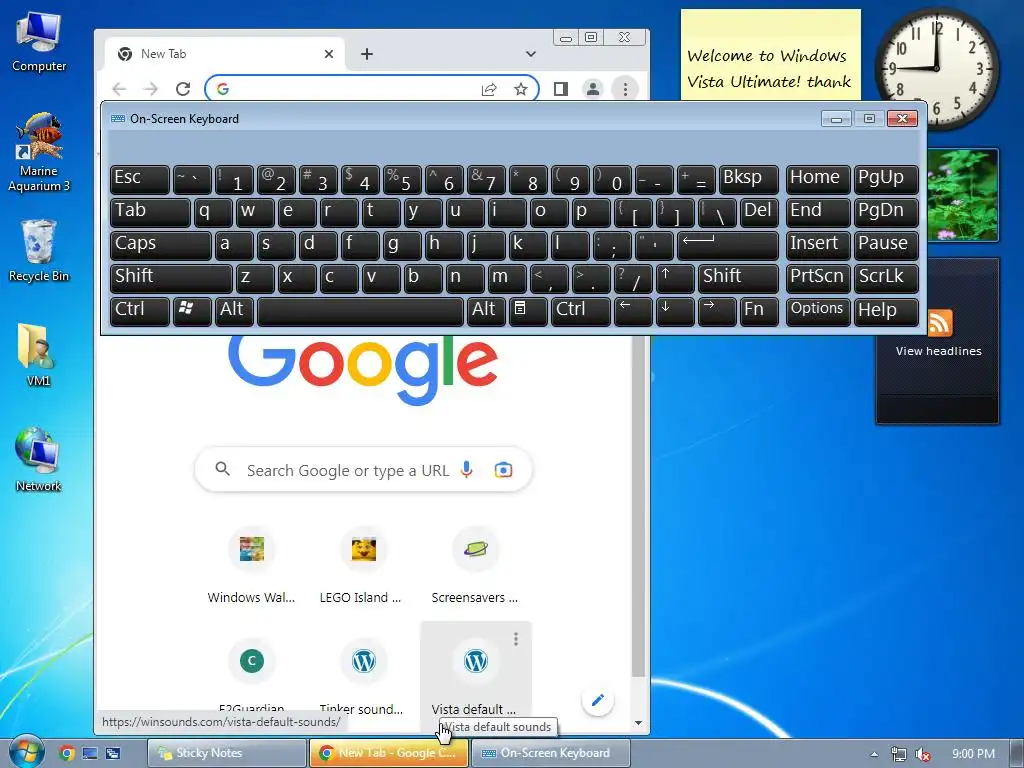Open the Computer desktop icon
The image size is (1024, 768).
[39, 42]
